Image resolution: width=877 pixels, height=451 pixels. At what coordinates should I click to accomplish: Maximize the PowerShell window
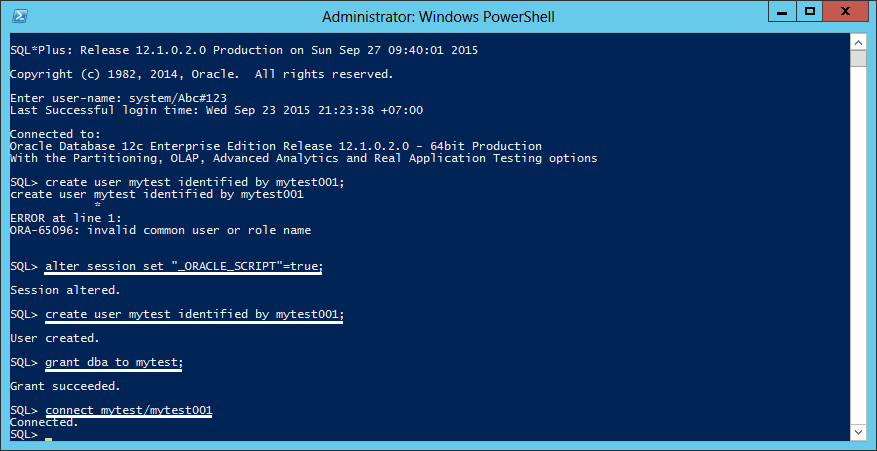[810, 12]
